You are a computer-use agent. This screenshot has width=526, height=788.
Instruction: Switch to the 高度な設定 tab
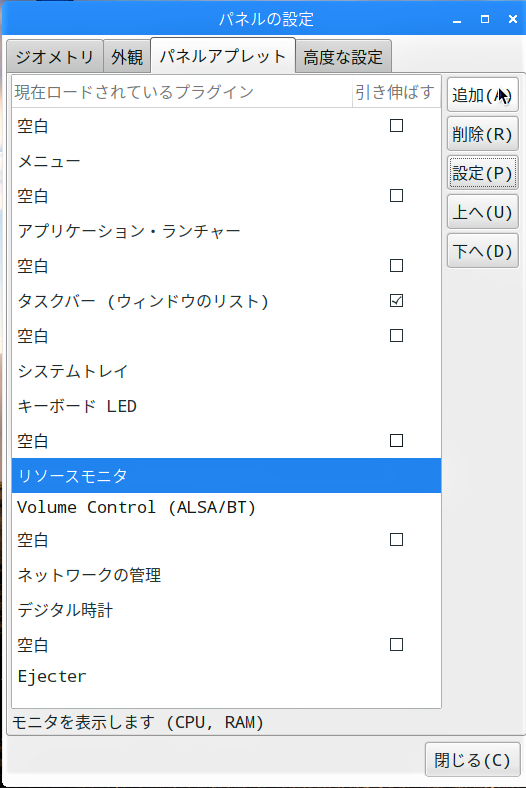(x=343, y=57)
